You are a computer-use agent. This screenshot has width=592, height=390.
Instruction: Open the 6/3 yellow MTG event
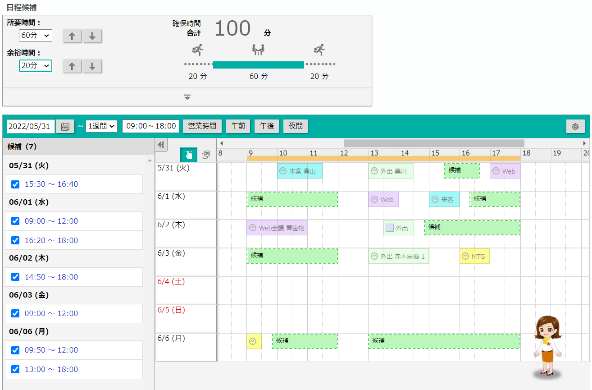coord(475,256)
